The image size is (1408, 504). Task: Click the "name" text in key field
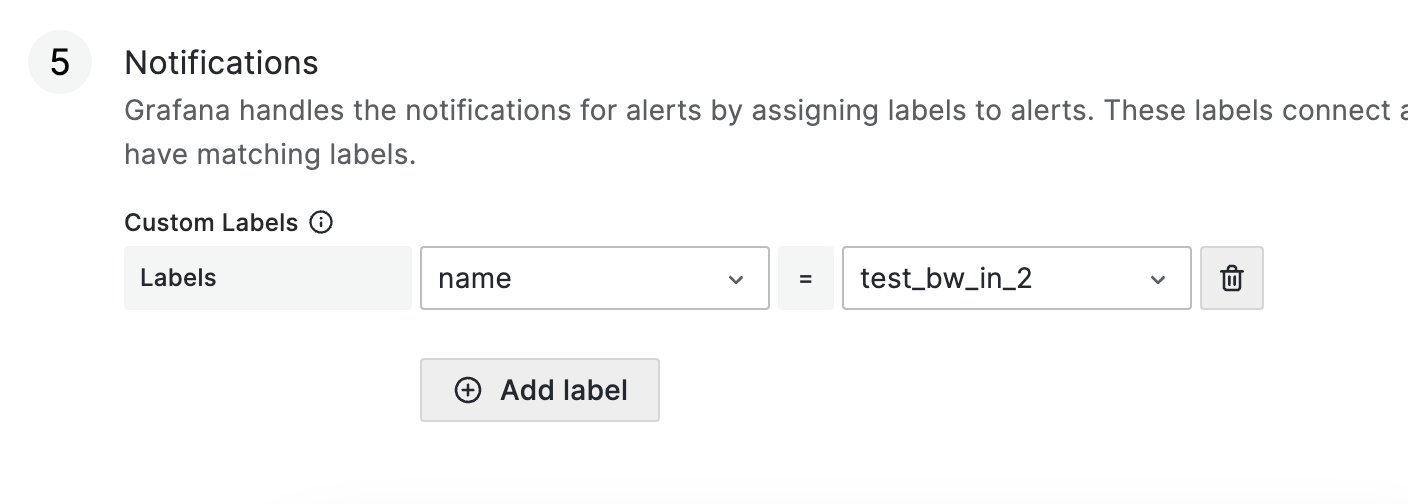tap(475, 278)
